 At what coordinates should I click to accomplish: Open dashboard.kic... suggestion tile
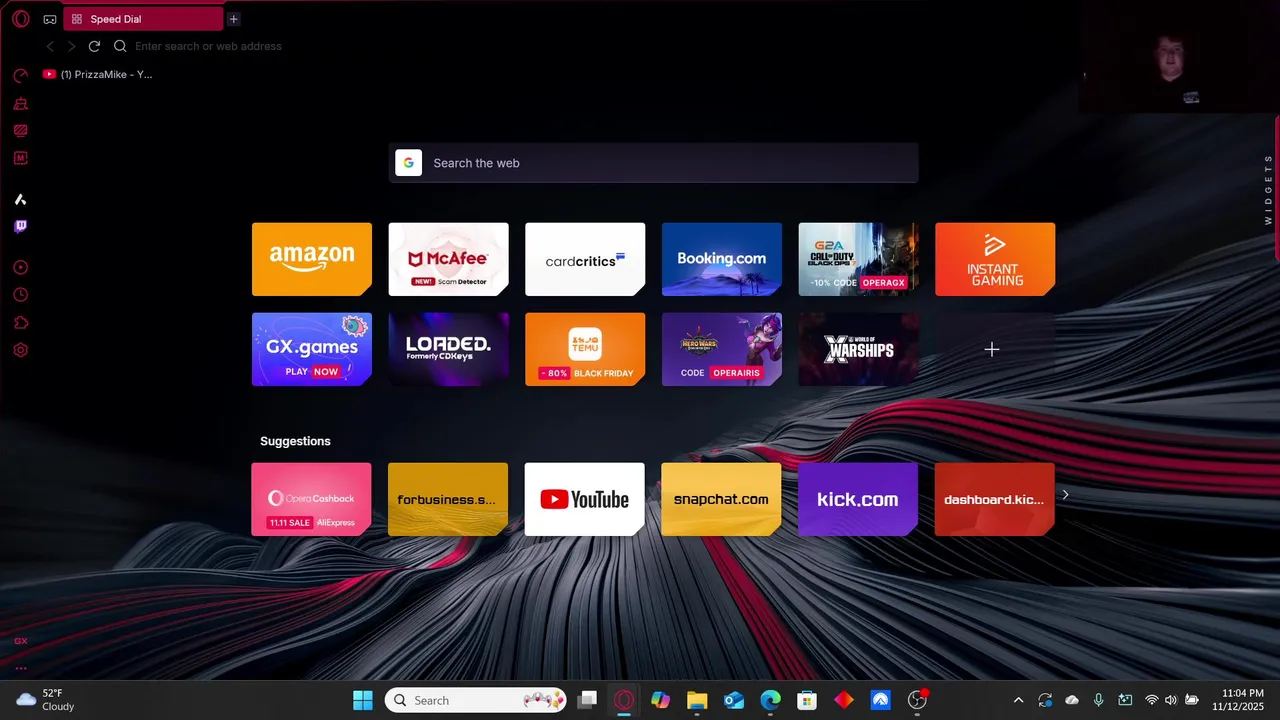tap(995, 499)
